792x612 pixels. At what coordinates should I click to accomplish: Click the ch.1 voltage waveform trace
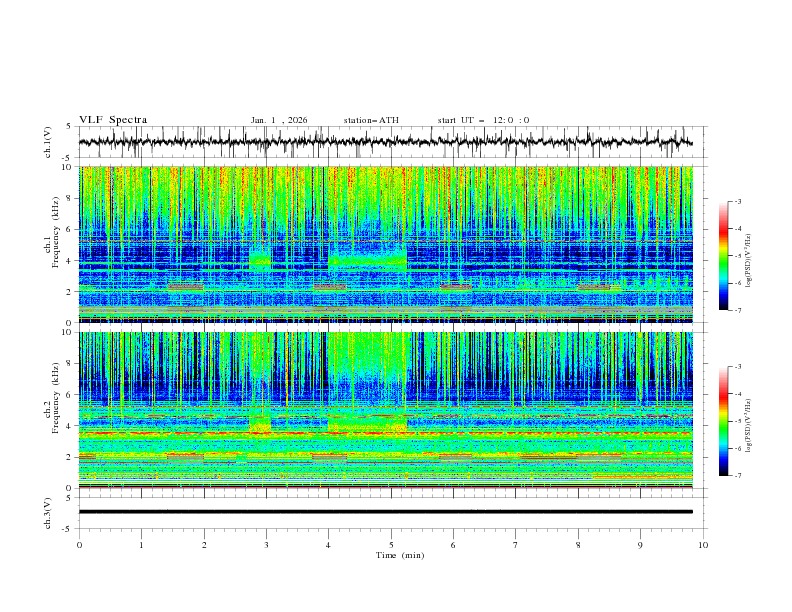pyautogui.click(x=385, y=142)
